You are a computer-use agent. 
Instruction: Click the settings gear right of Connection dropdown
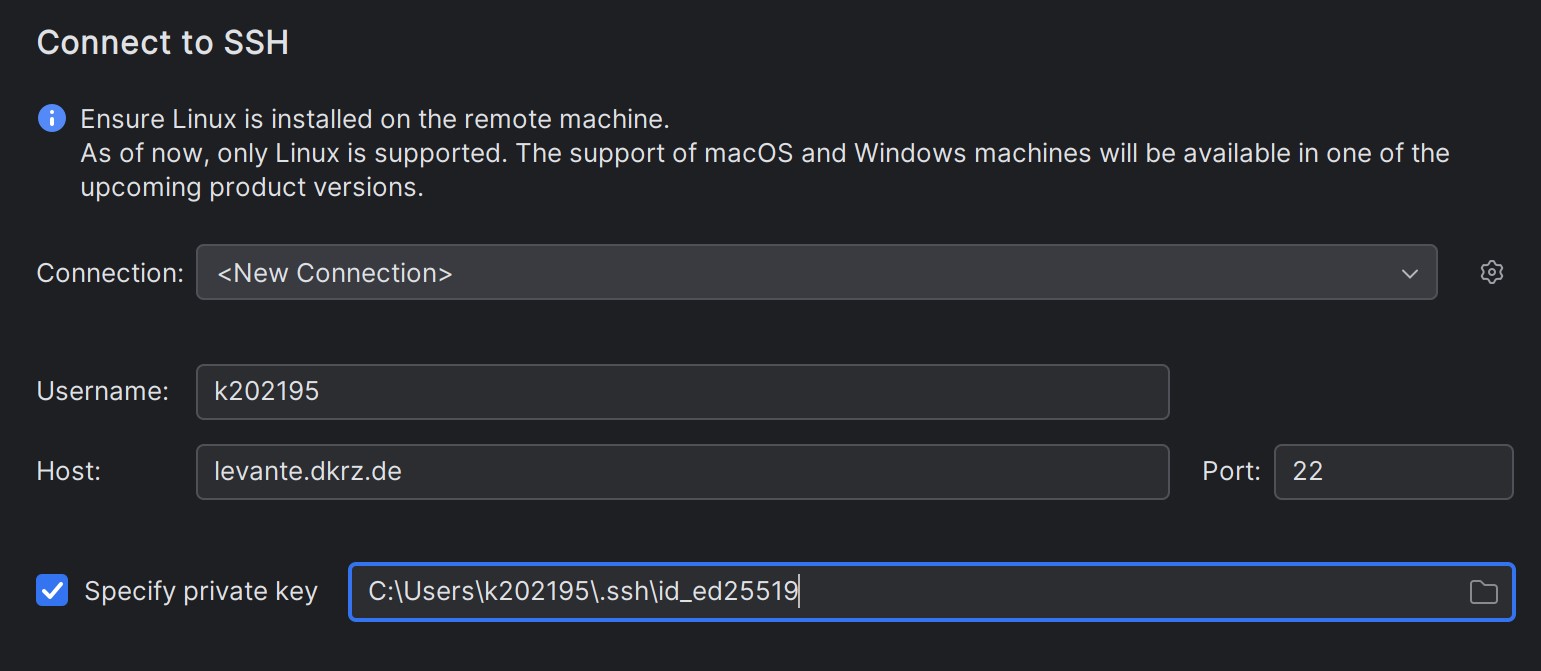[x=1491, y=272]
